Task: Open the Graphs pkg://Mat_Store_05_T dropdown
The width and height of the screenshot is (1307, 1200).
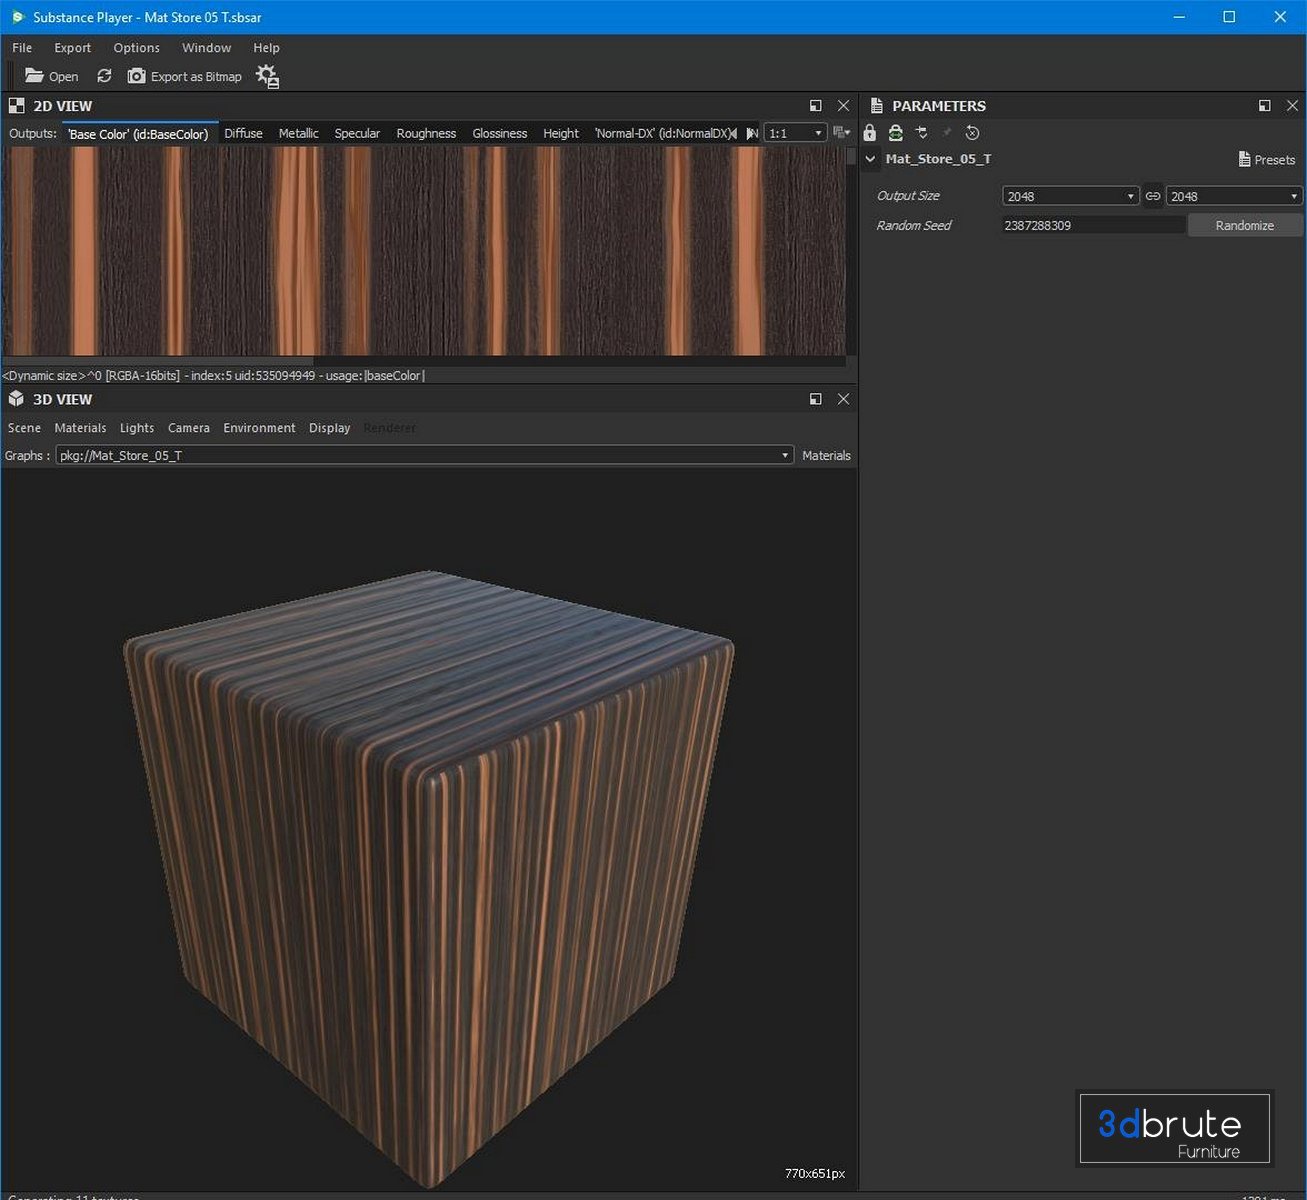Action: click(x=424, y=455)
